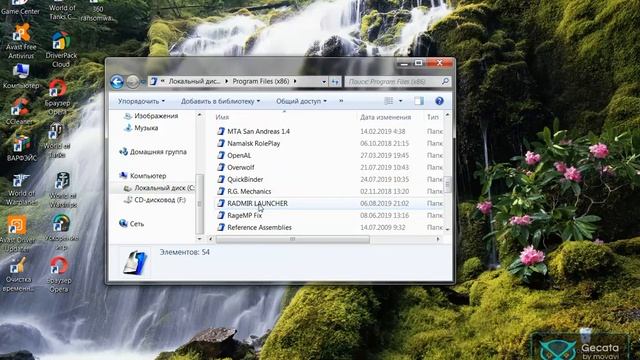
Task: Toggle the preview pane
Action: click(x=419, y=101)
